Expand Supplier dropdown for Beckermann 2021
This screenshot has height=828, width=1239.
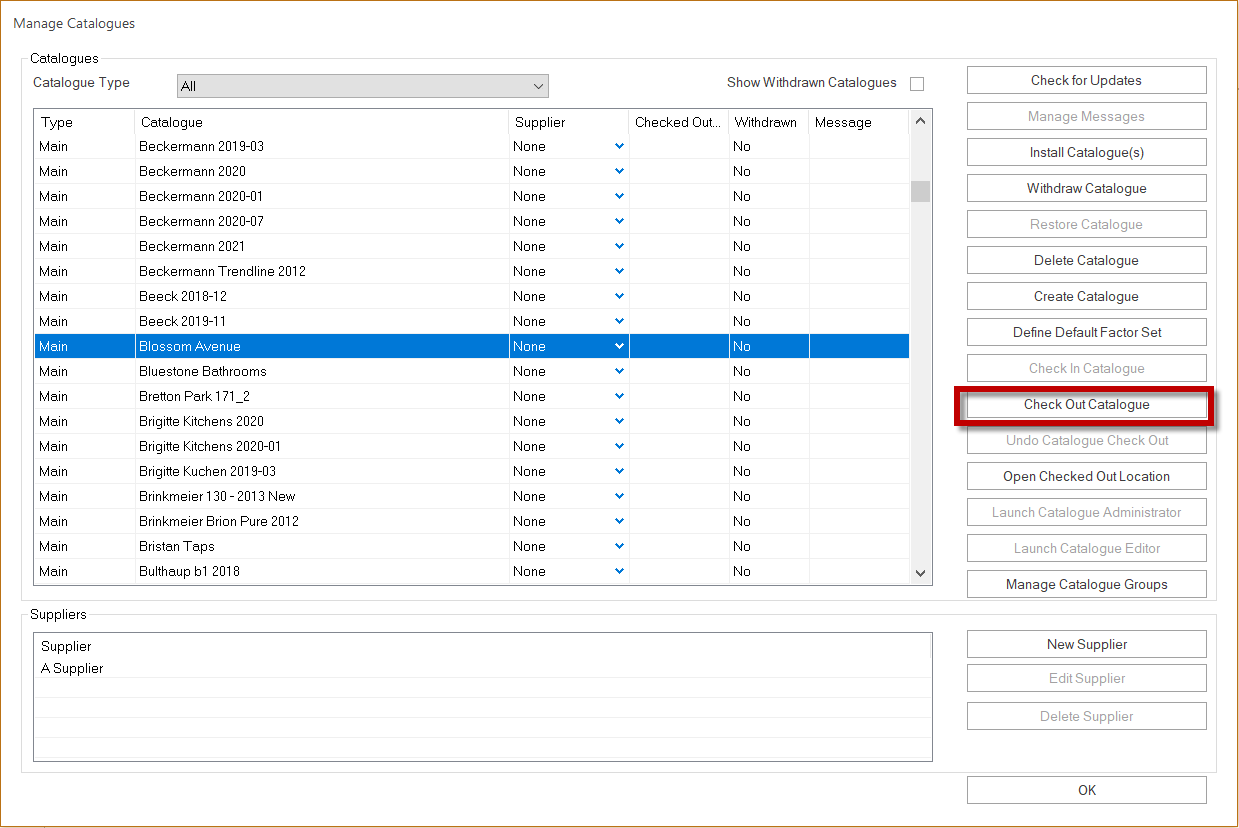tap(619, 246)
